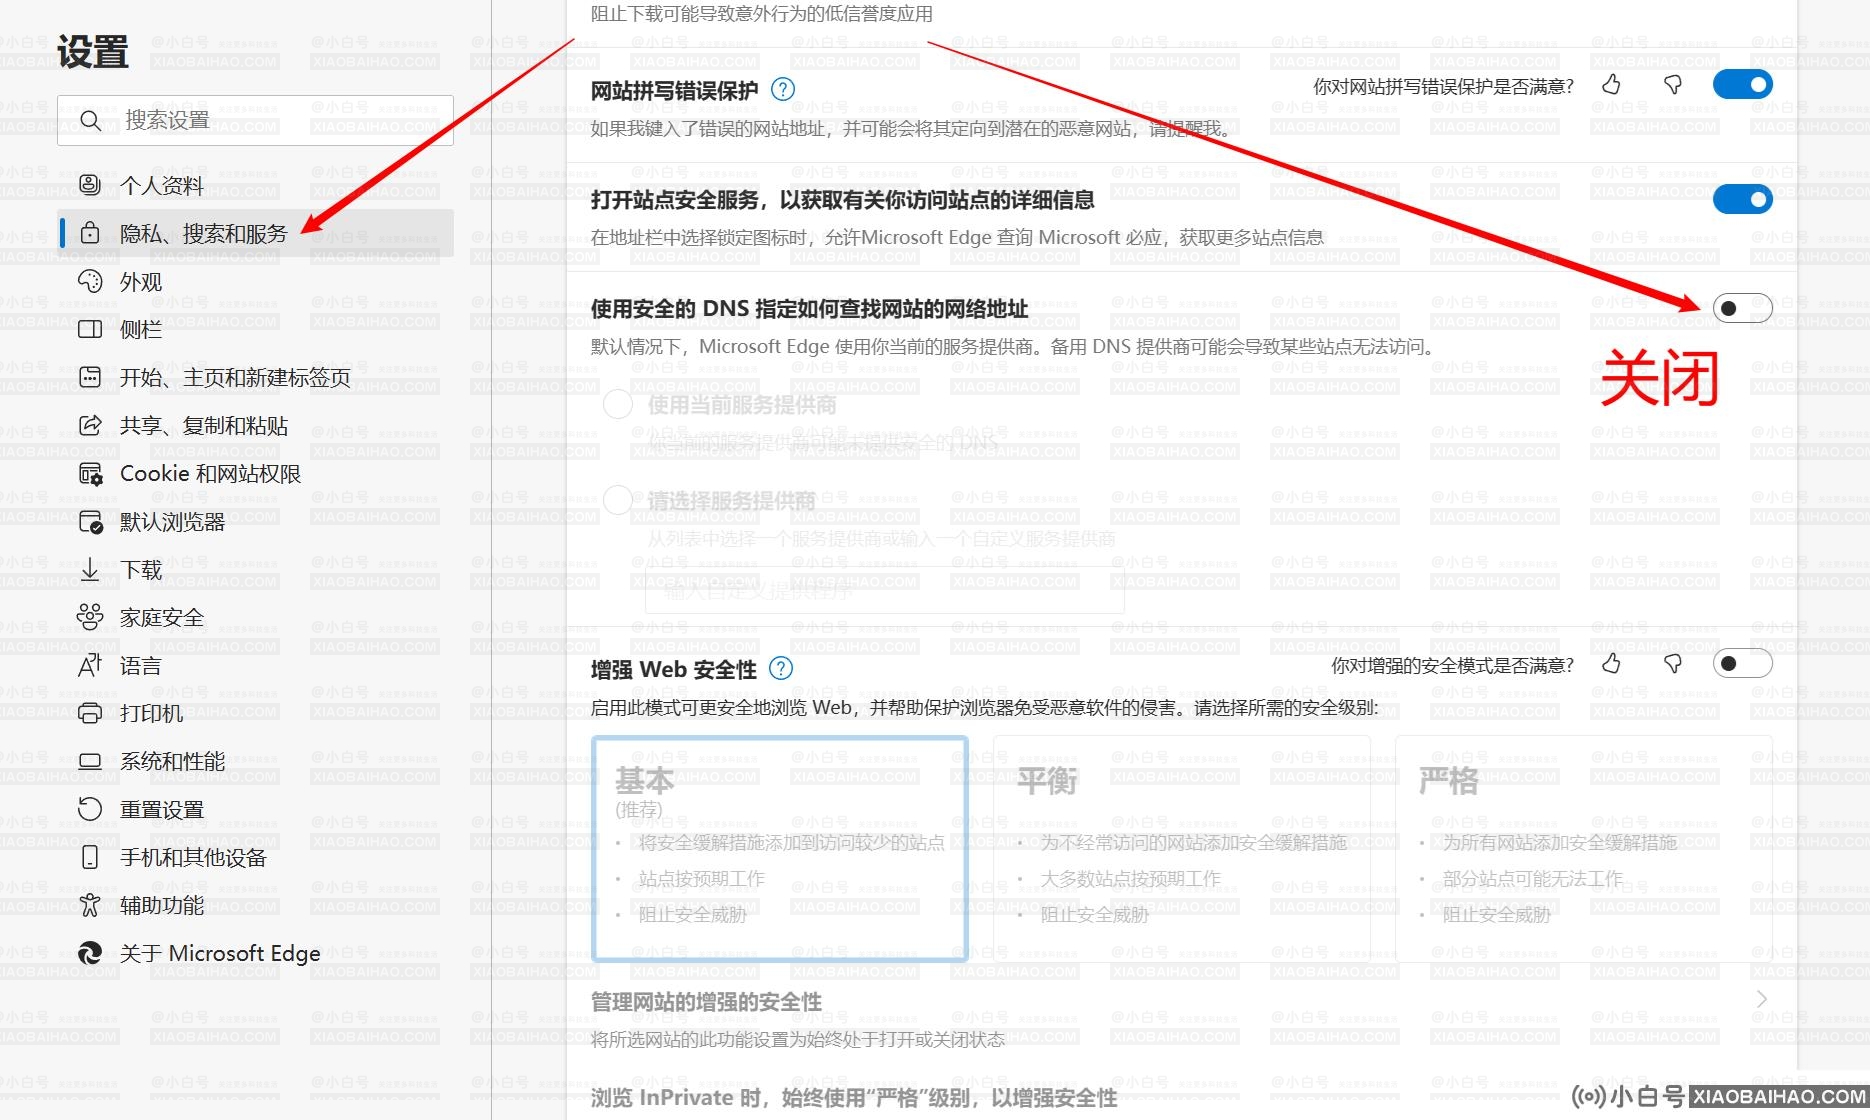1870x1120 pixels.
Task: Click 使用安全的 DNS 指定如何查找网站的网络地址 heading
Action: click(809, 309)
